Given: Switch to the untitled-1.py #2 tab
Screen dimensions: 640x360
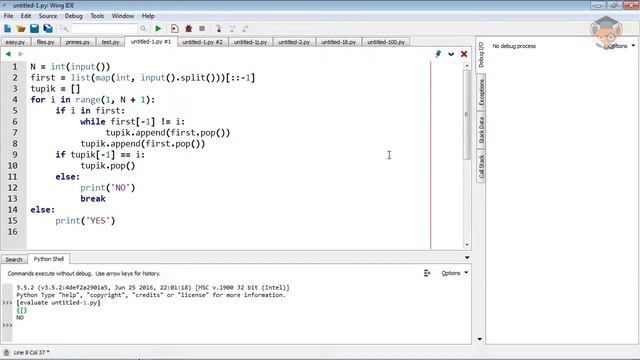Looking at the screenshot, I should point(202,42).
